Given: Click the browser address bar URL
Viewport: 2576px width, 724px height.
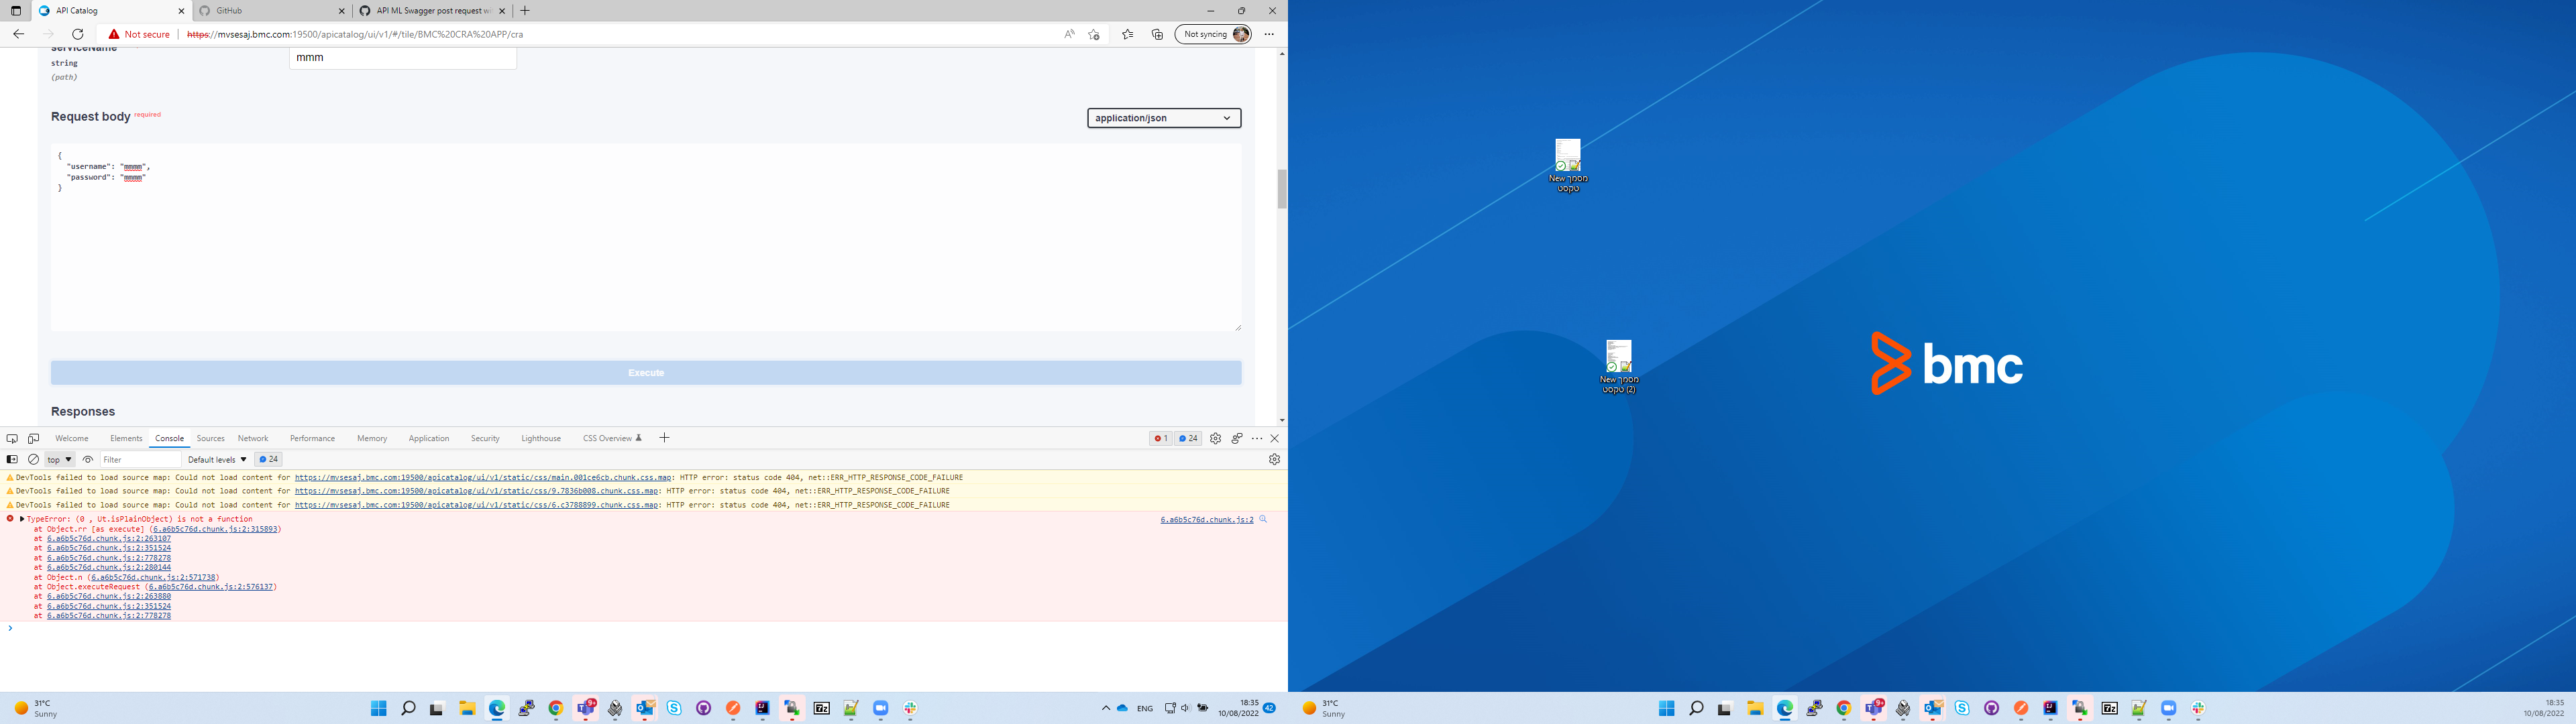Looking at the screenshot, I should [x=355, y=34].
